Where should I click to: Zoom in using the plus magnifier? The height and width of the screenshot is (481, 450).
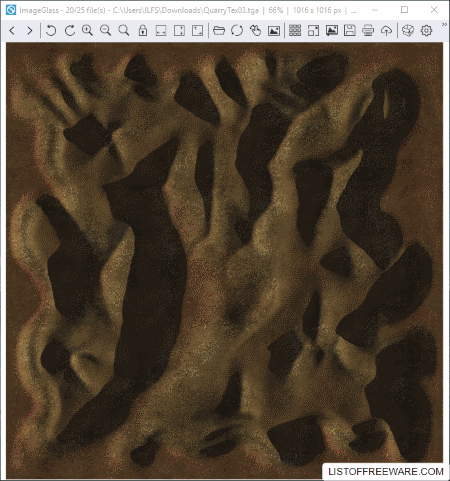pyautogui.click(x=87, y=31)
